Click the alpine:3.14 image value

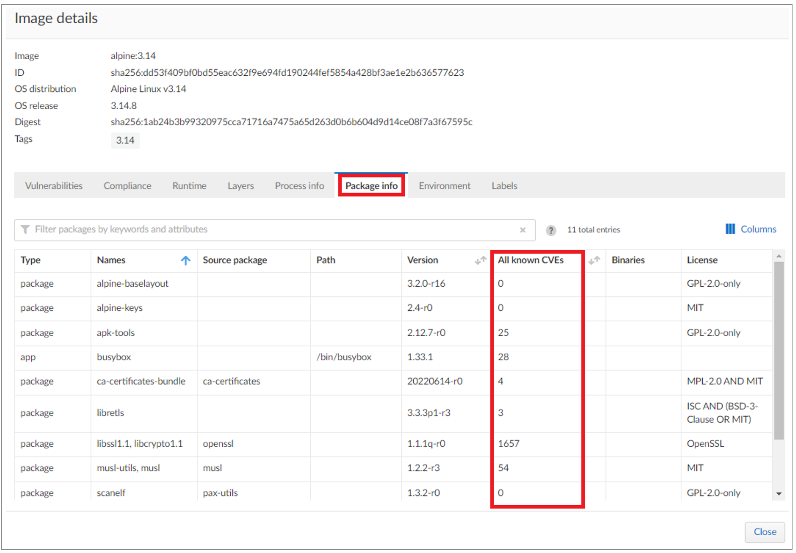click(x=133, y=56)
